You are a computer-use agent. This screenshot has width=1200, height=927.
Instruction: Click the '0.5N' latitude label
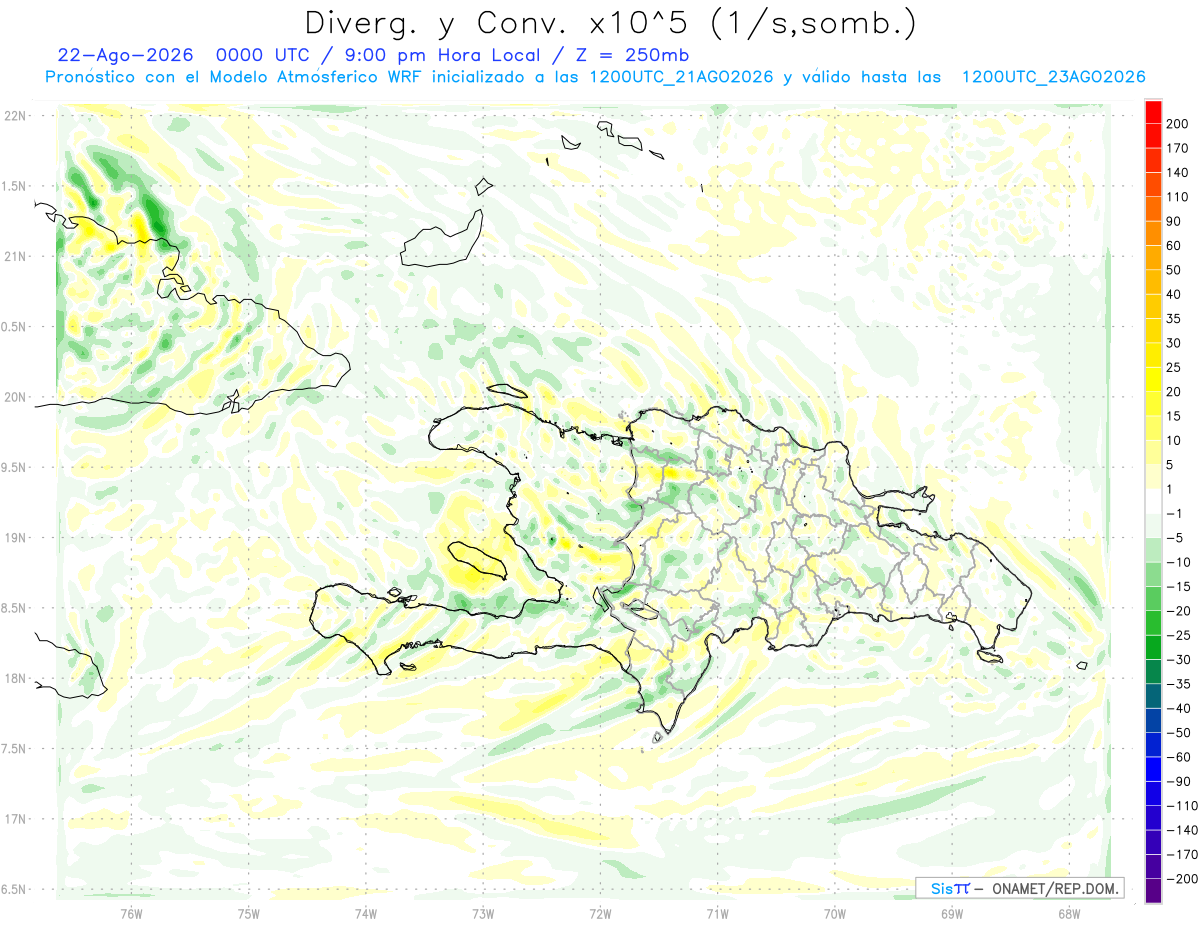(13, 327)
